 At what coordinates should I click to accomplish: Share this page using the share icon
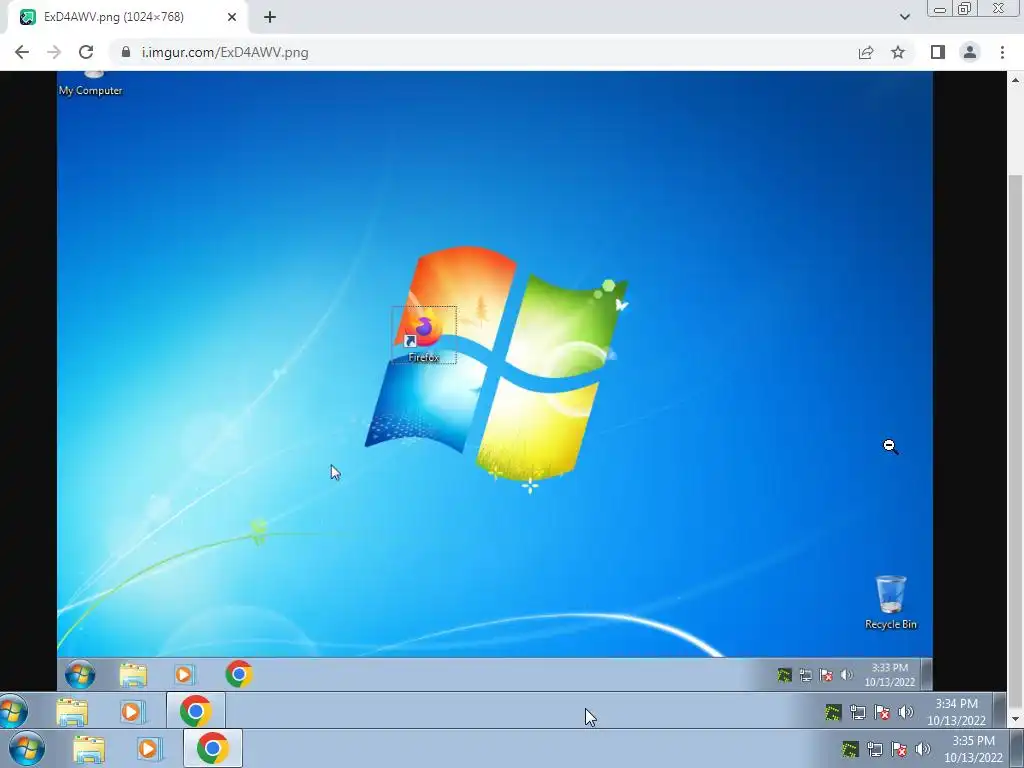tap(866, 52)
